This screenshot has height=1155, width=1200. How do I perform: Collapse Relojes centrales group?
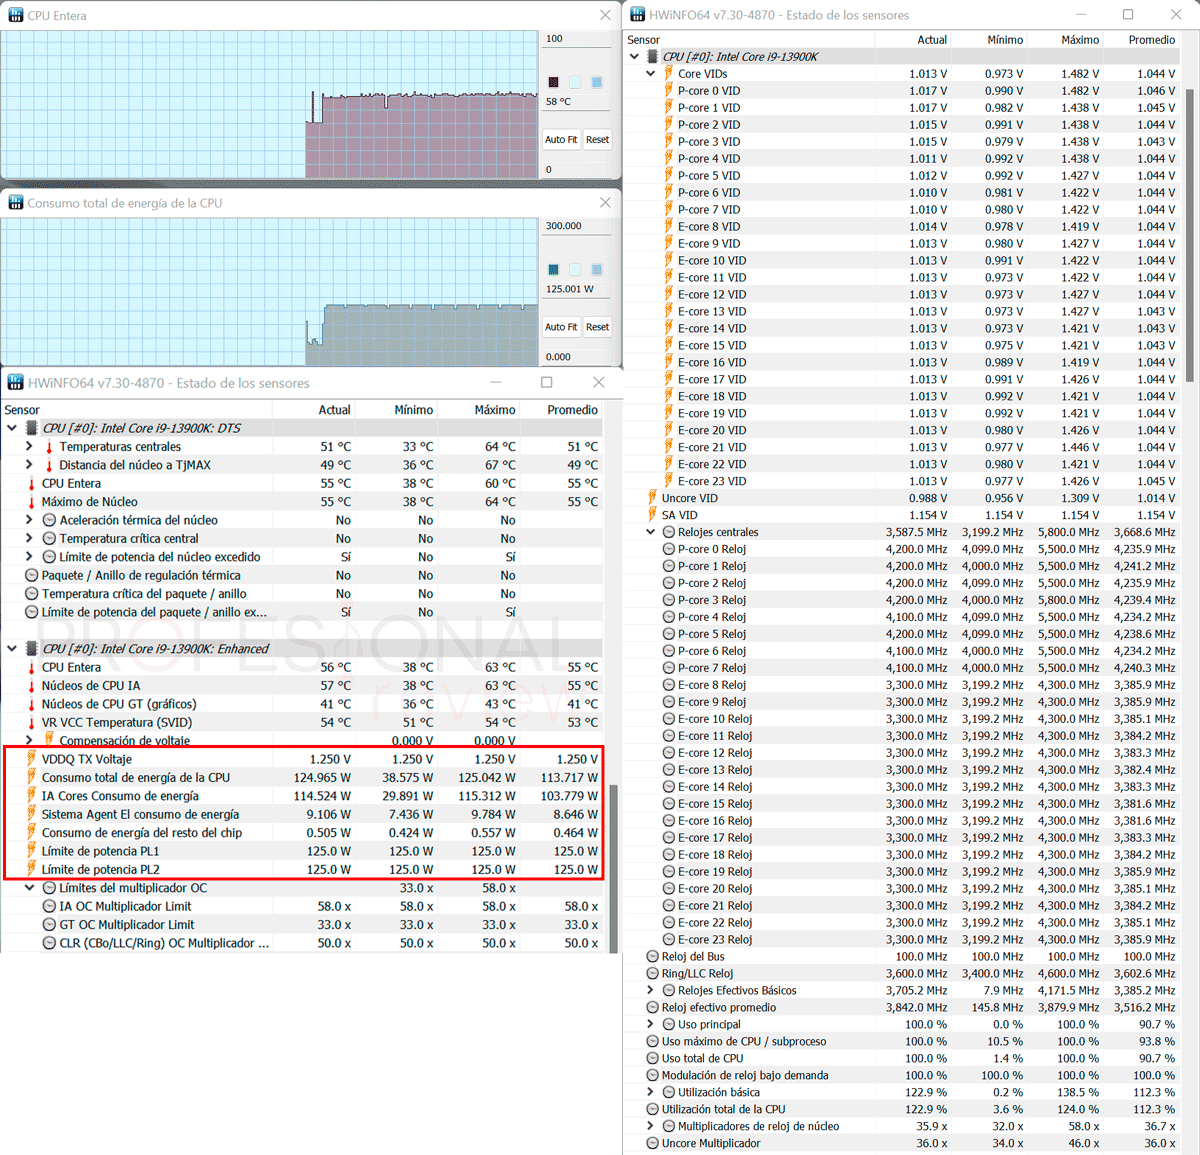coord(651,532)
